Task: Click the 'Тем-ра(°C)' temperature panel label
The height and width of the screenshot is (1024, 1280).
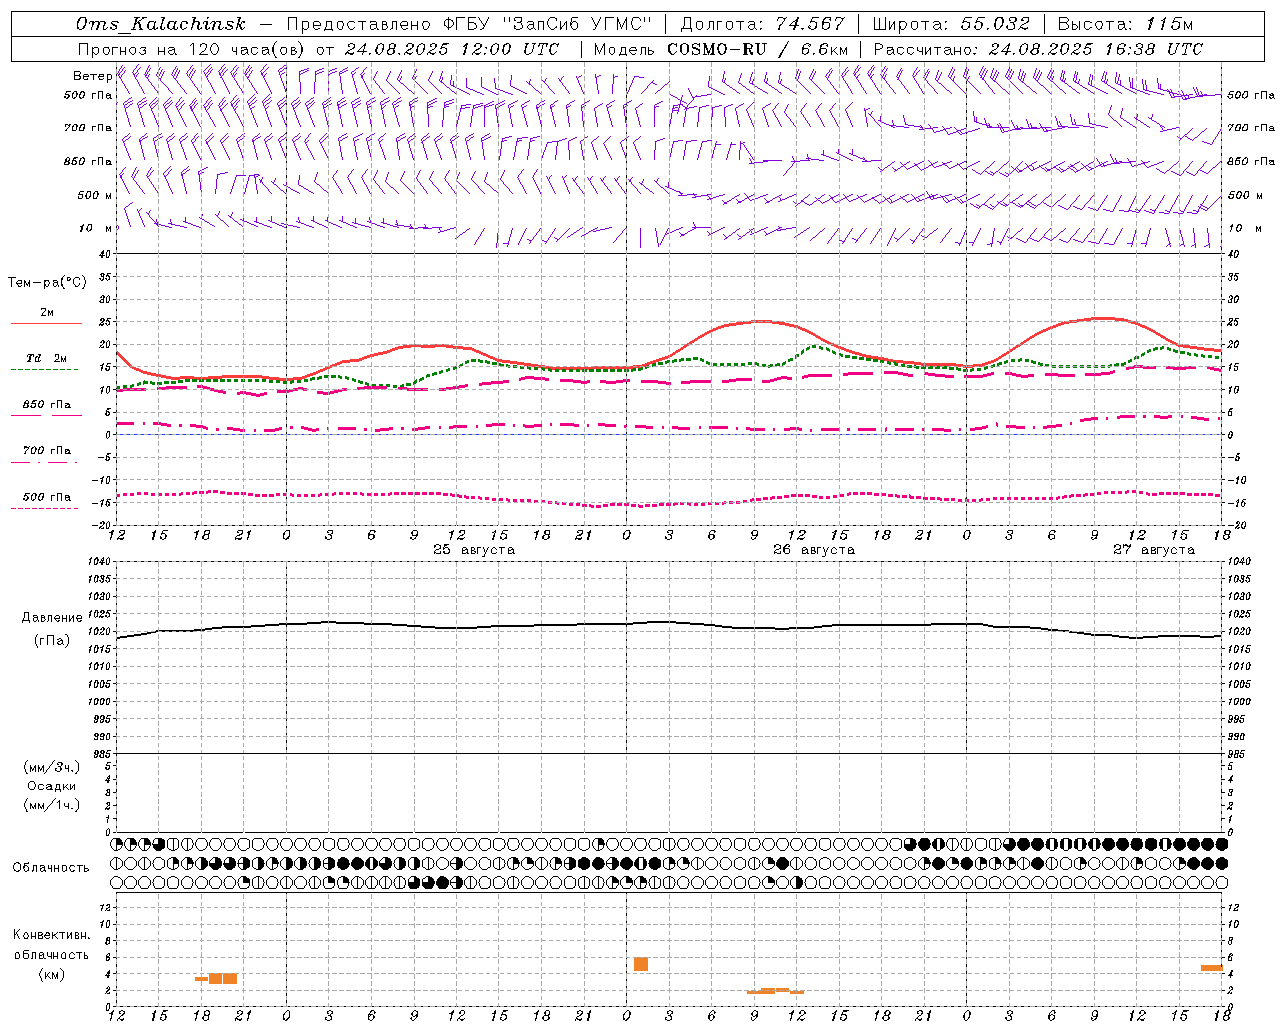Action: (x=47, y=283)
